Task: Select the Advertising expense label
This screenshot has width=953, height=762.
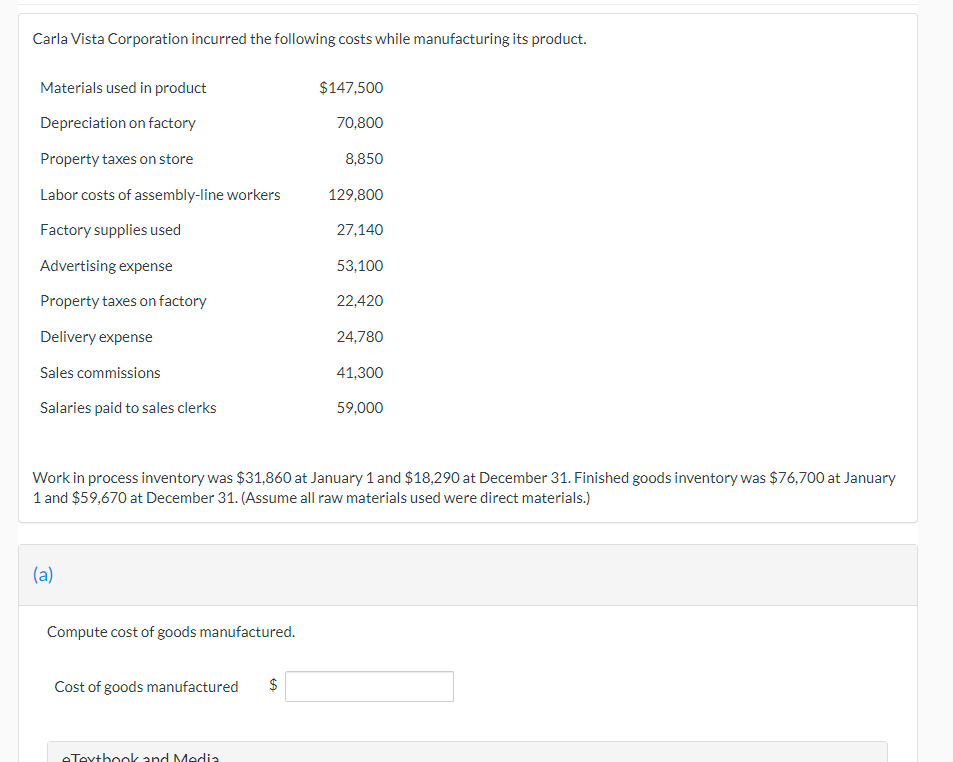Action: (x=106, y=265)
